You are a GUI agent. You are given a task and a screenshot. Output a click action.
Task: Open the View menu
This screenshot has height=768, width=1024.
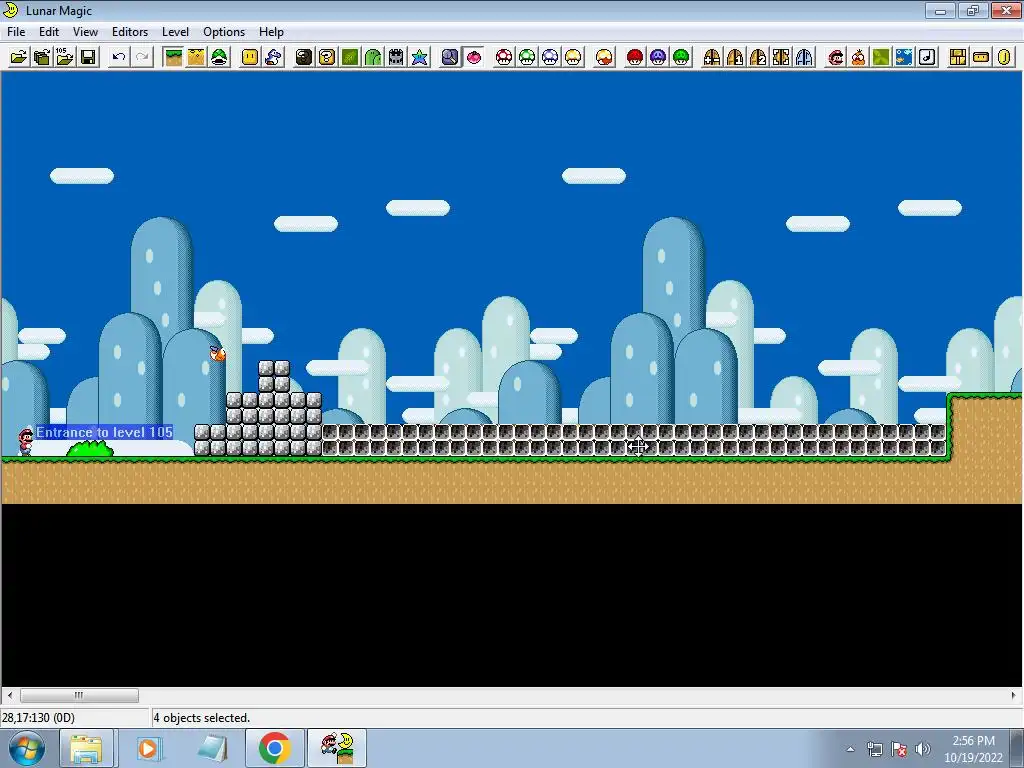coord(85,31)
